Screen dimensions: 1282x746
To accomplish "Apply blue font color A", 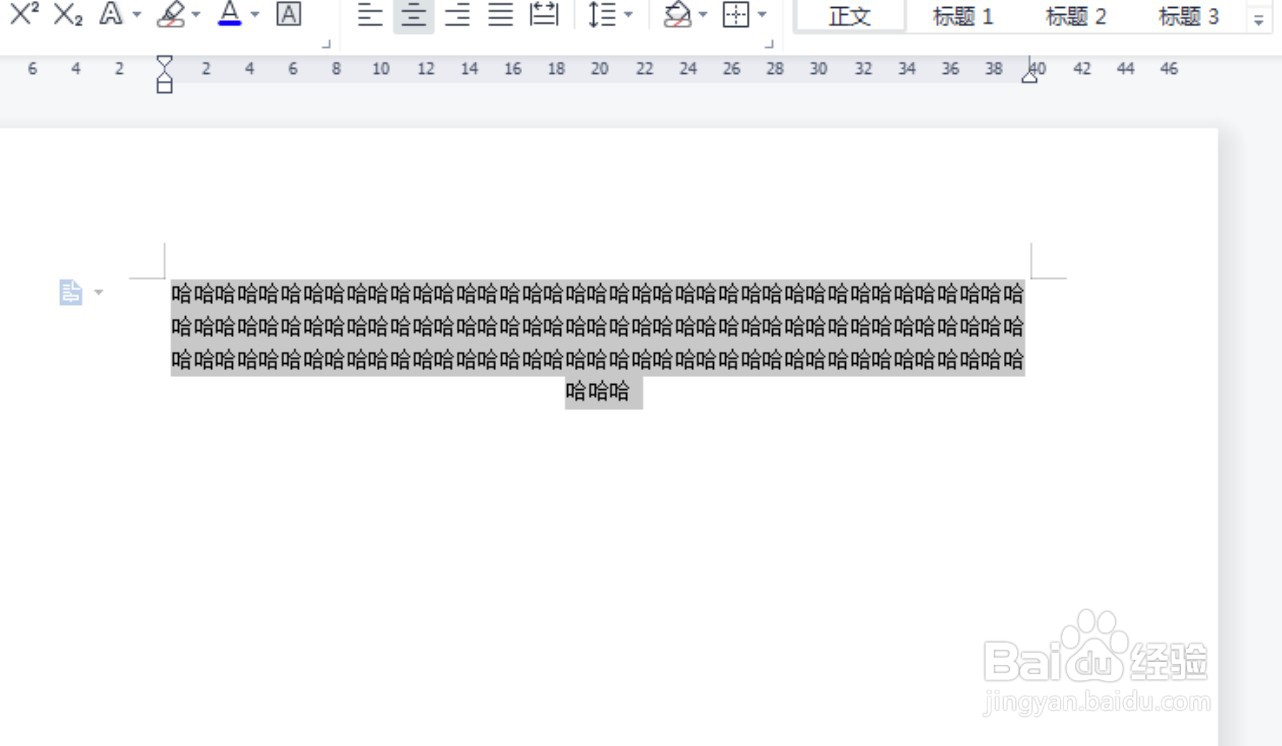I will [x=230, y=14].
